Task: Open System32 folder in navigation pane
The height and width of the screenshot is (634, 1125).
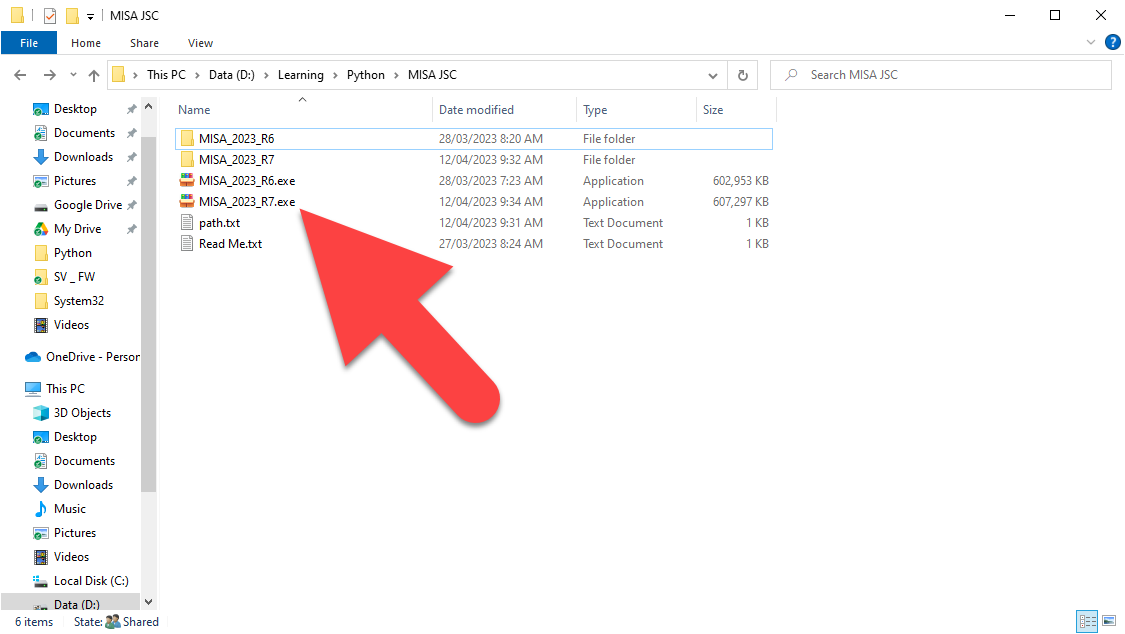Action: (78, 301)
